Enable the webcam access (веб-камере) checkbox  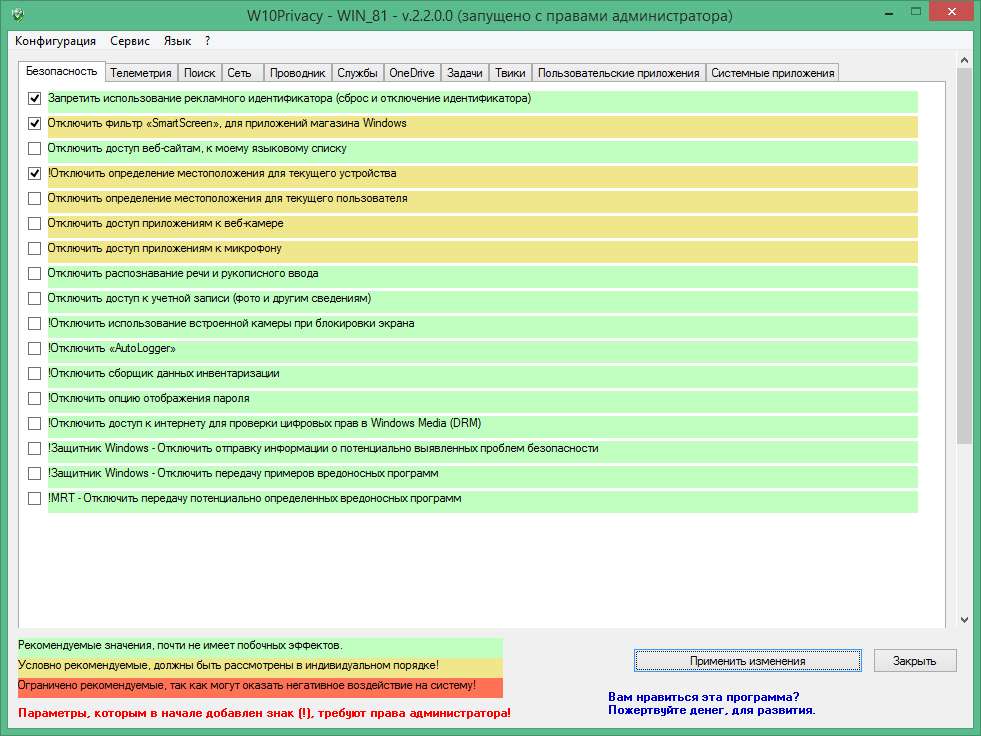(35, 223)
